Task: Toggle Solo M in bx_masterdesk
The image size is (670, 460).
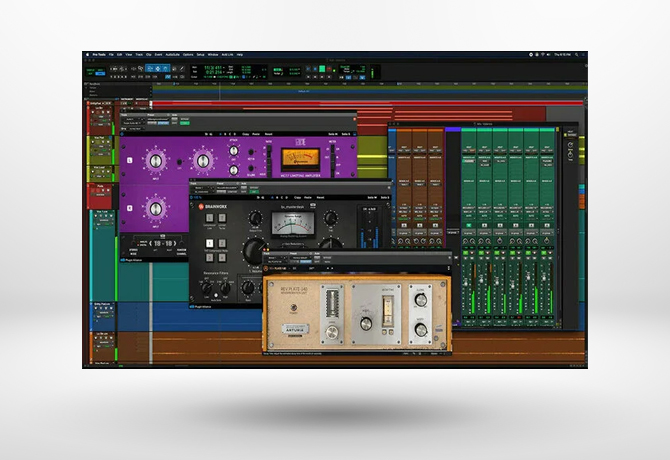Action: pos(372,198)
